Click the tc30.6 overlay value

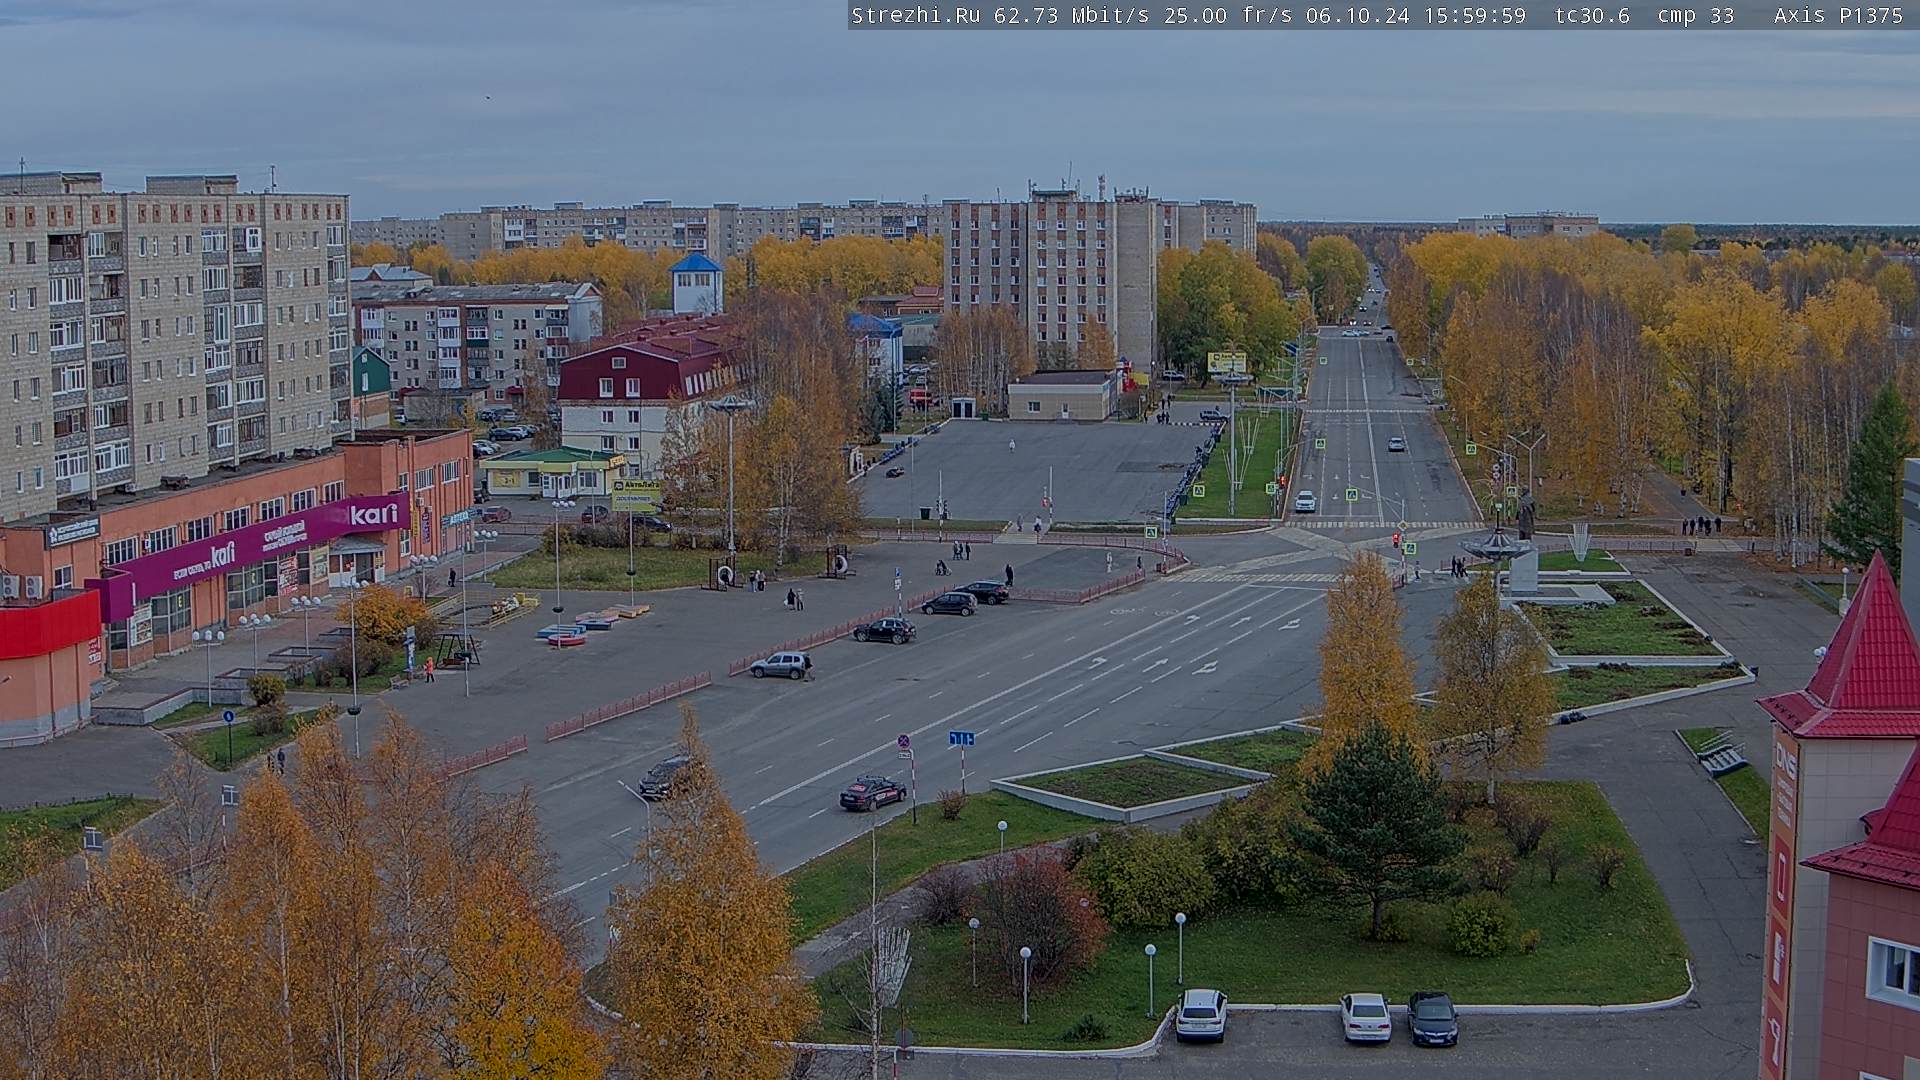1592,15
